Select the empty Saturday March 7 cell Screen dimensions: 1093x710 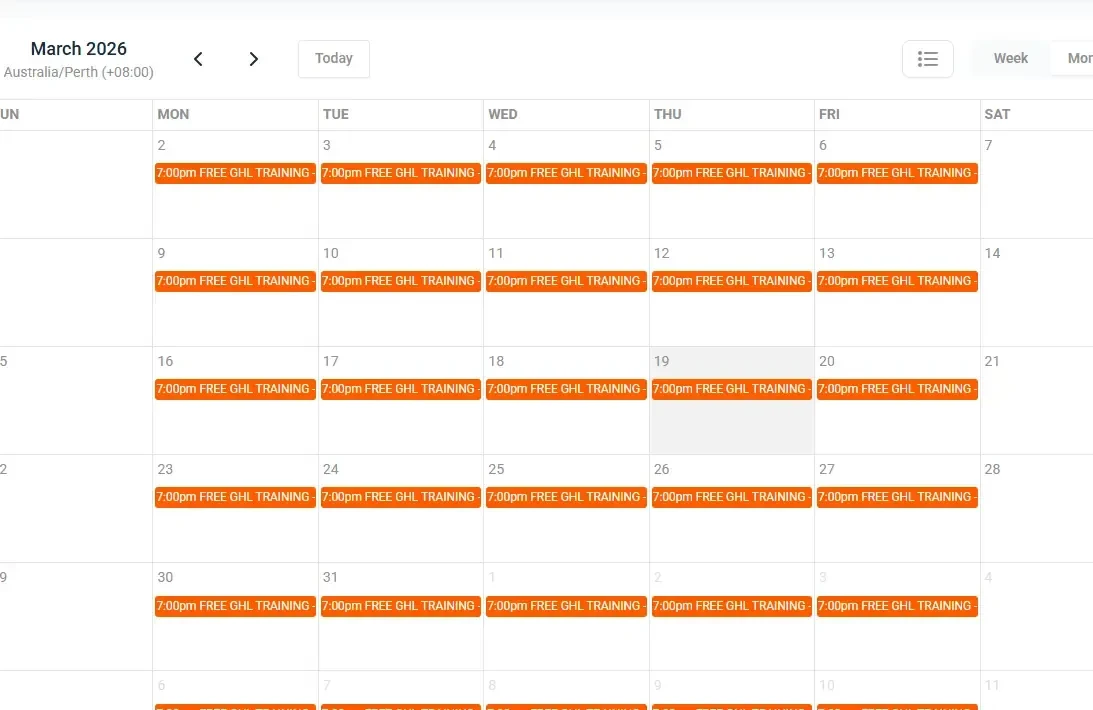click(1037, 185)
